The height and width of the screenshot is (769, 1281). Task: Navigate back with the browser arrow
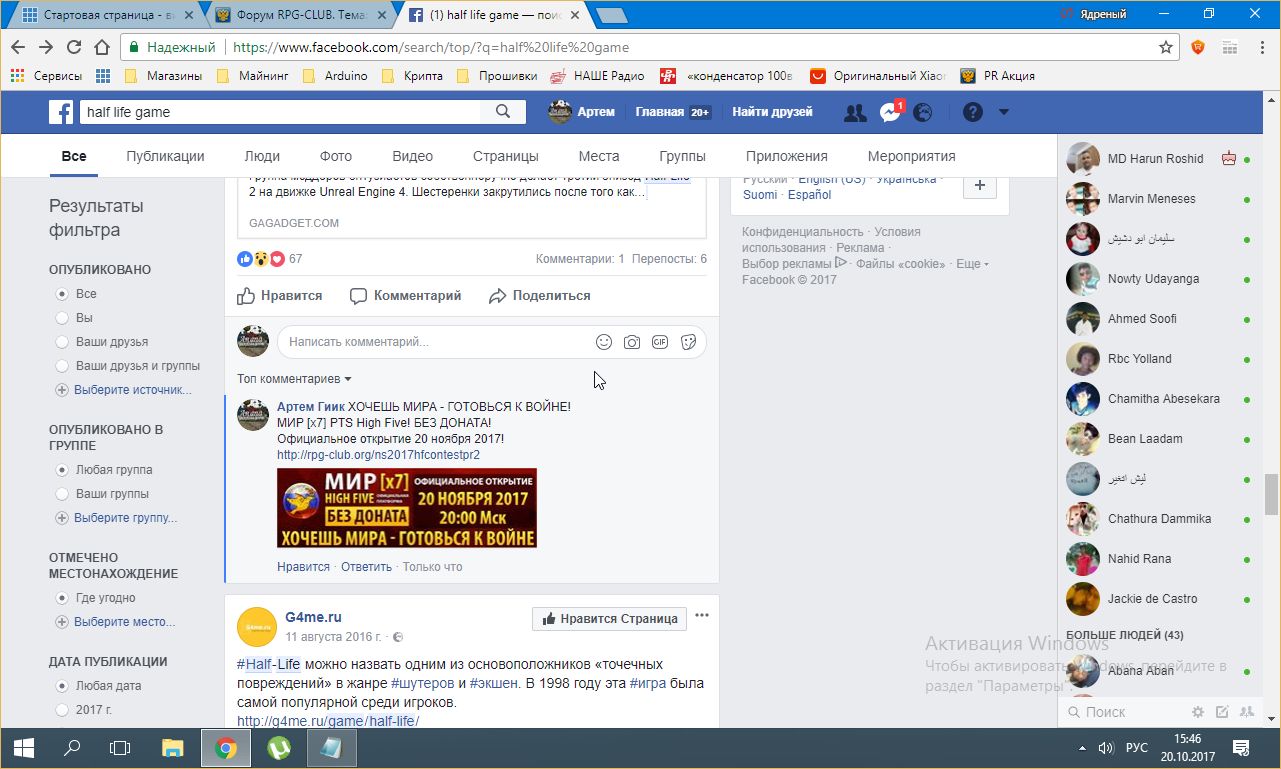[18, 47]
